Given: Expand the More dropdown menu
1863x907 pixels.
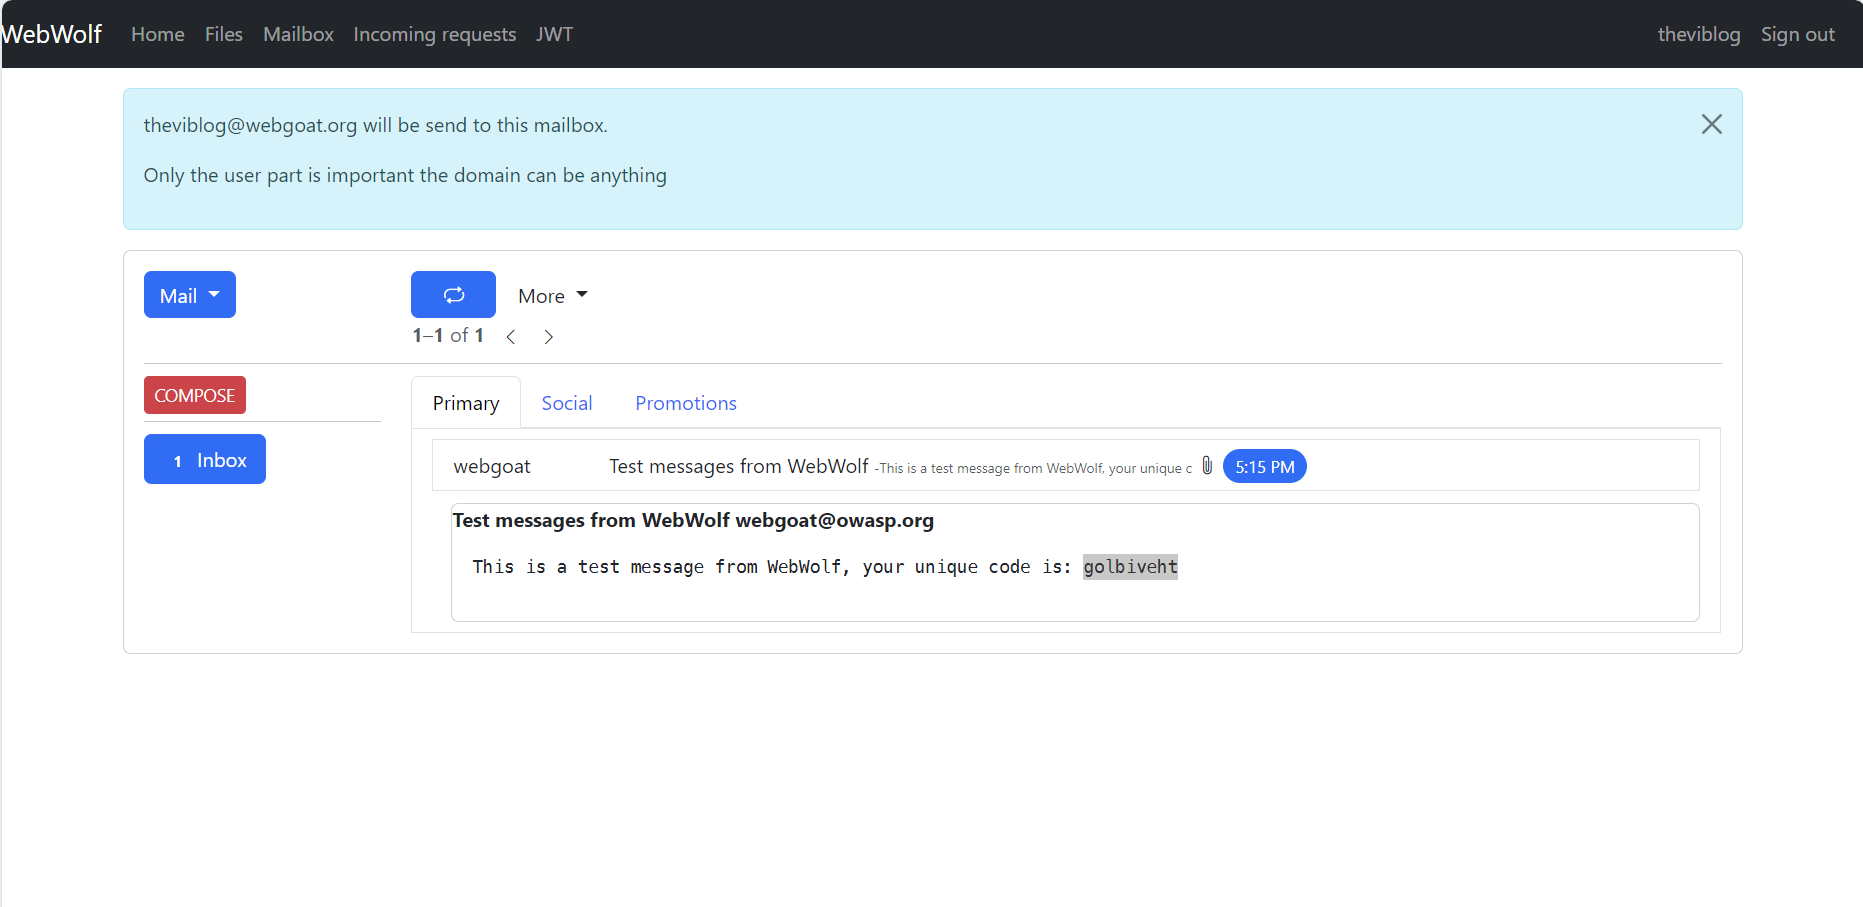Looking at the screenshot, I should [x=552, y=296].
